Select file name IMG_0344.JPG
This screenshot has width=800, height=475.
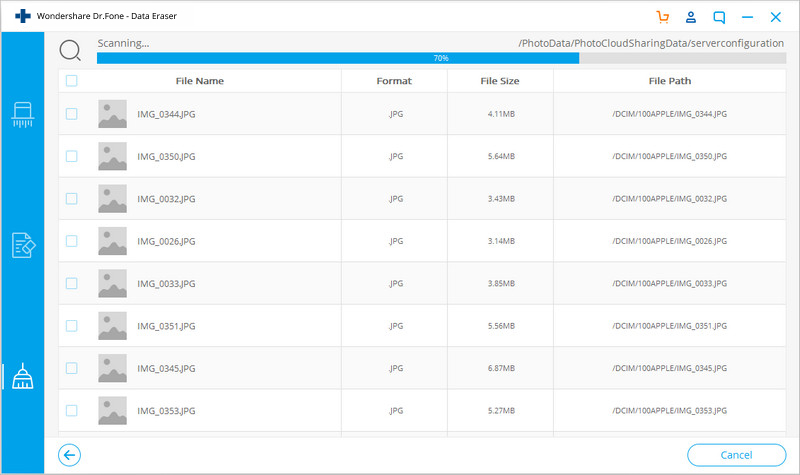tap(166, 114)
